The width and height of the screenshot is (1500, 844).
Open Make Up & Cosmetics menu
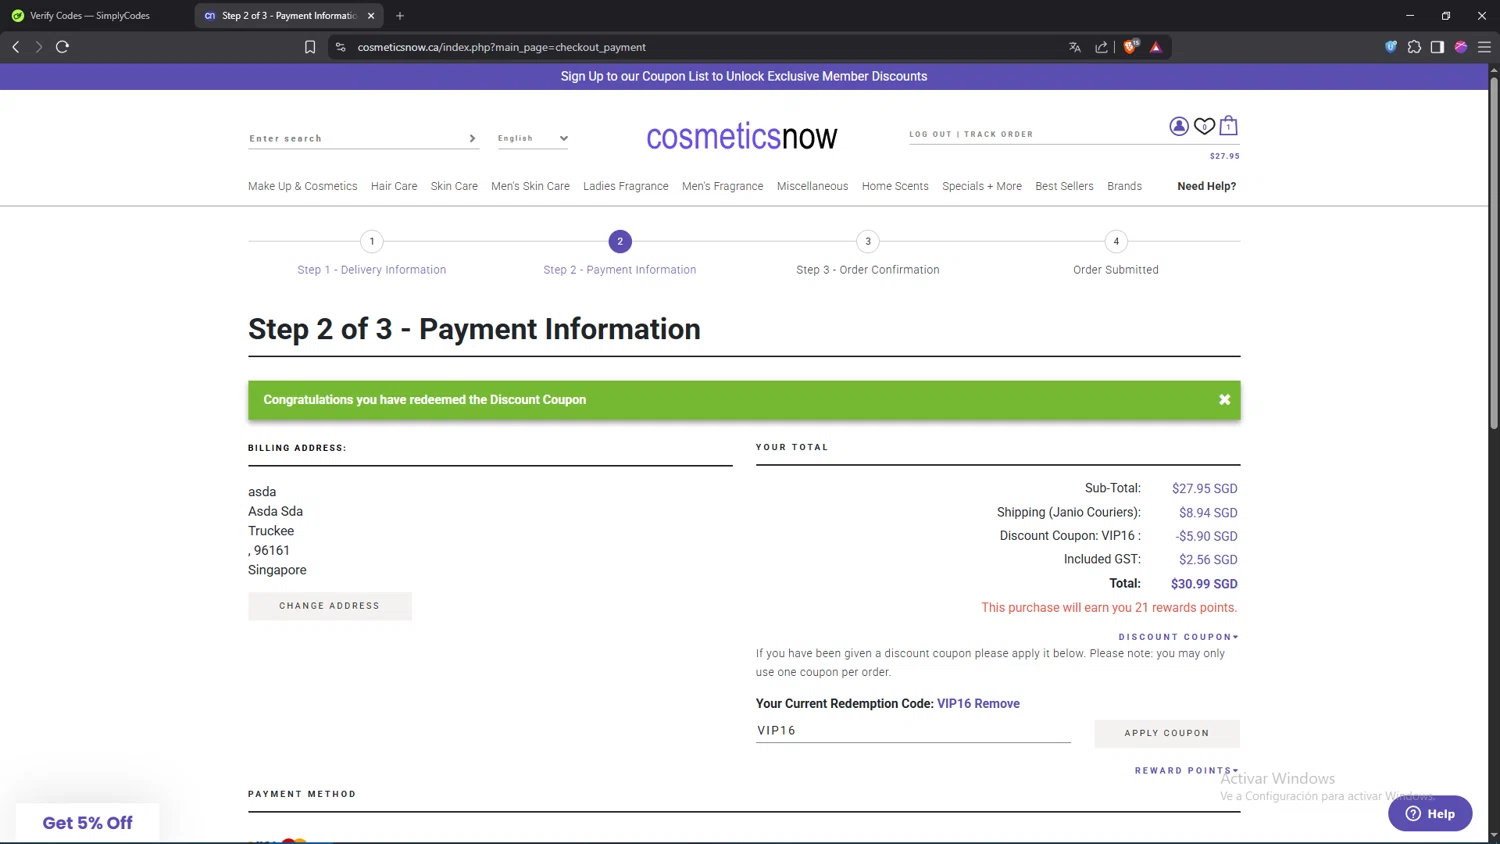pyautogui.click(x=302, y=186)
